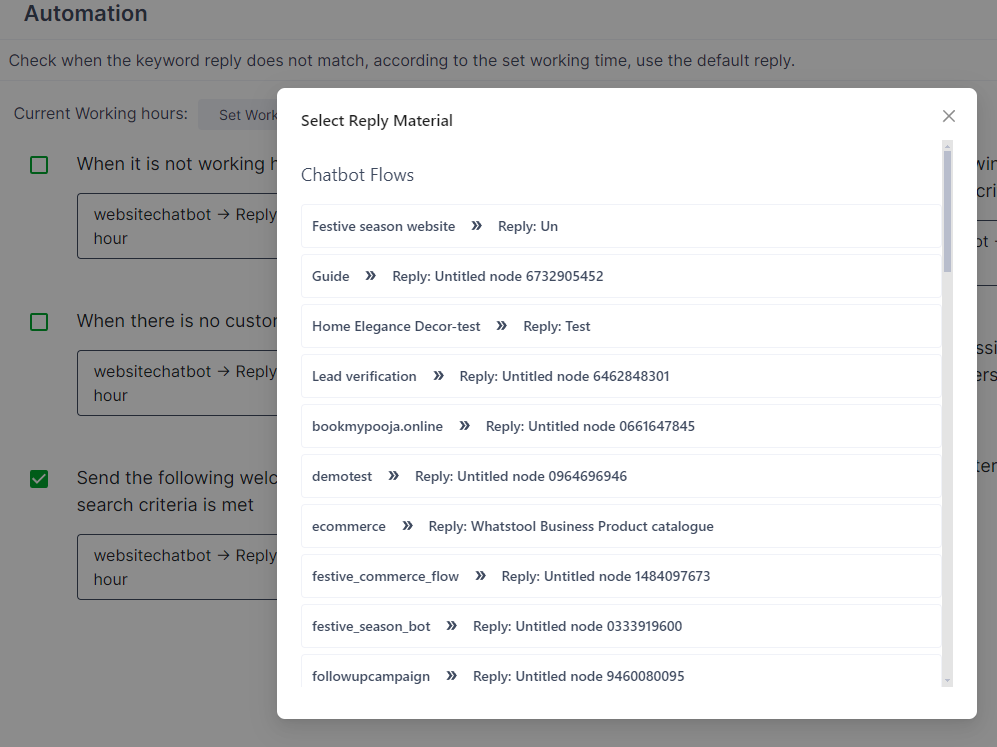The width and height of the screenshot is (997, 747).
Task: Click the chevron icon after followupcampaign
Action: (x=452, y=676)
